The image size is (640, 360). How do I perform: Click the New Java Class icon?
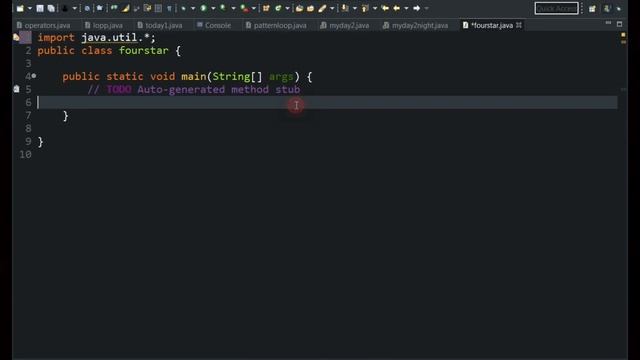(x=278, y=8)
